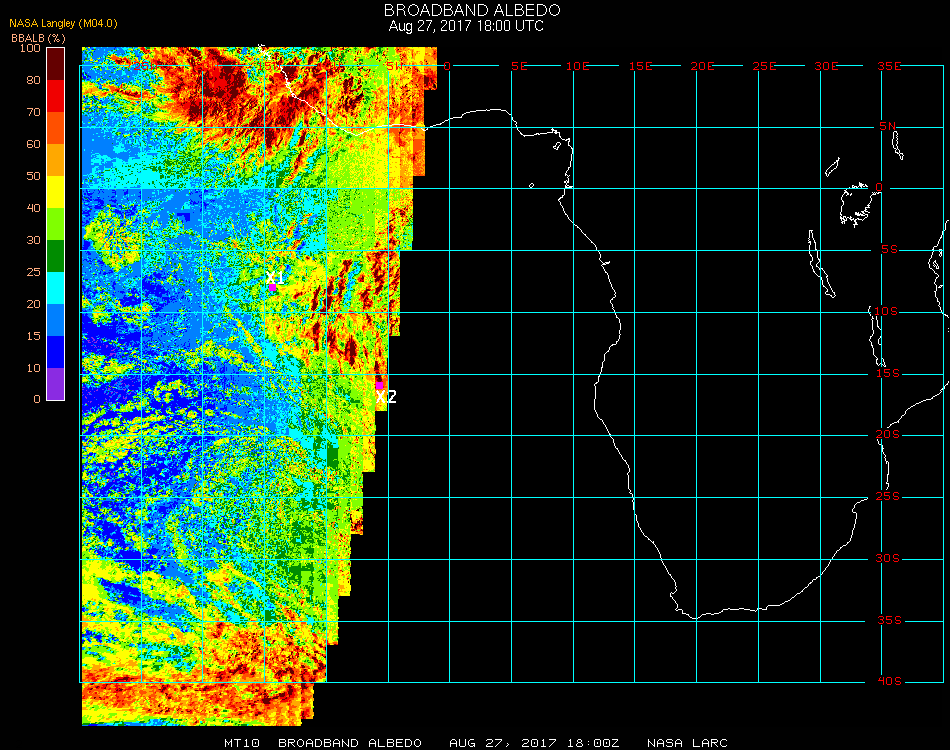Viewport: 950px width, 750px height.
Task: Click the '25S' latitude label
Action: [x=888, y=497]
